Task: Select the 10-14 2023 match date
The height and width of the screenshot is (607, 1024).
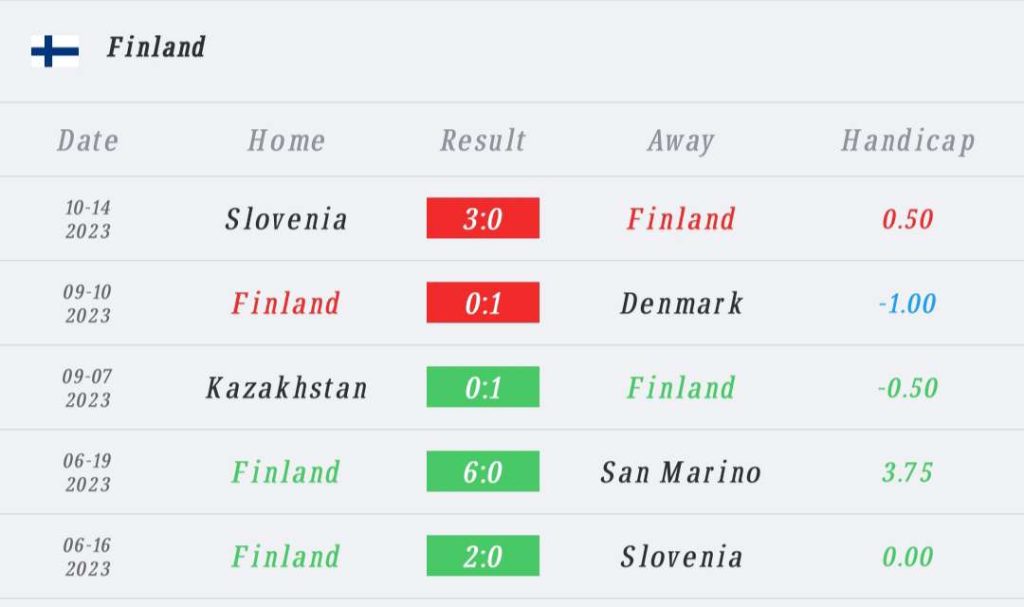Action: (x=88, y=219)
